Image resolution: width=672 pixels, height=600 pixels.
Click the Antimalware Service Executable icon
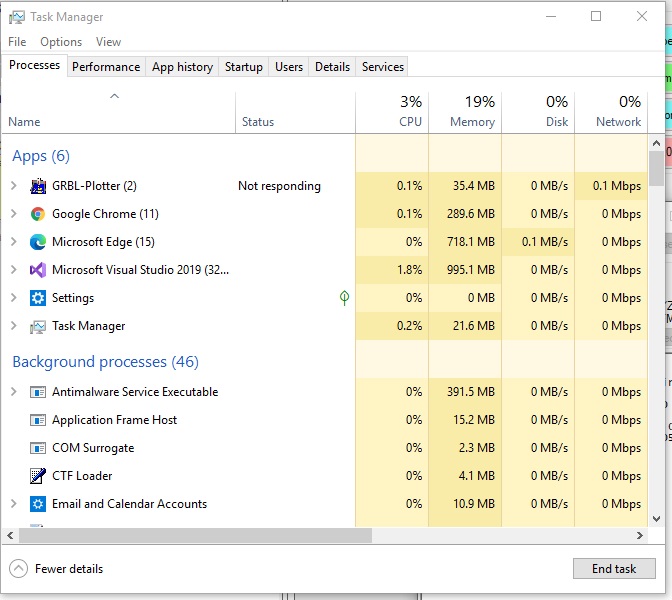(38, 392)
